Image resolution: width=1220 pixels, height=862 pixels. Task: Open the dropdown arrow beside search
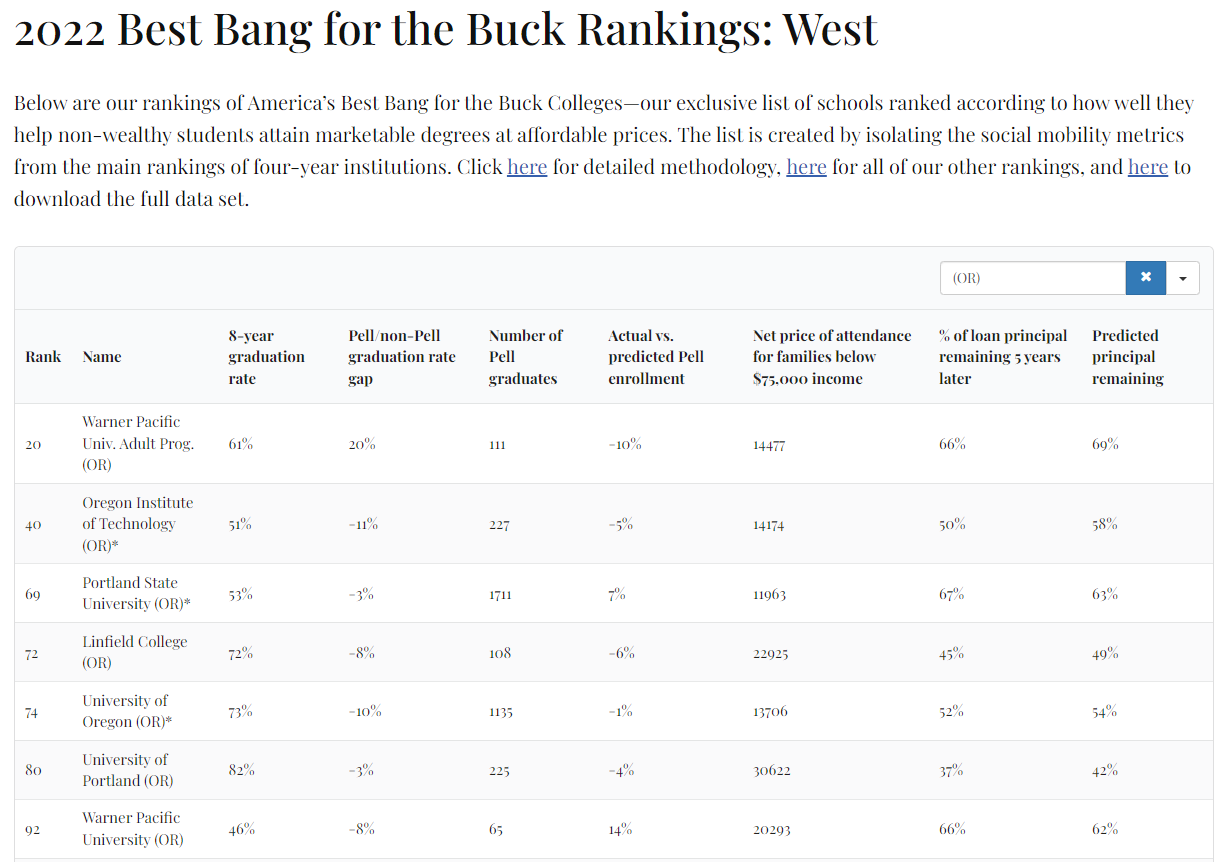pos(1183,278)
